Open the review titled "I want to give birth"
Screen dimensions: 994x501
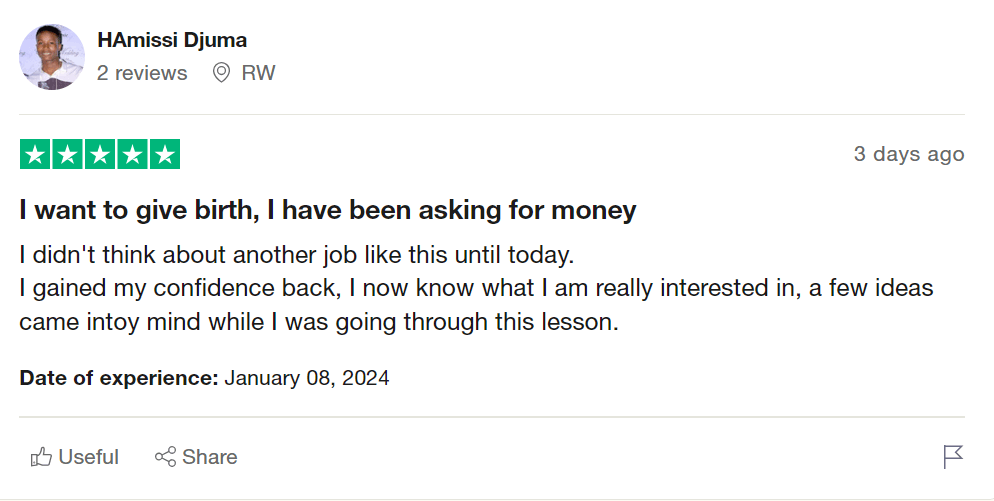pos(328,211)
